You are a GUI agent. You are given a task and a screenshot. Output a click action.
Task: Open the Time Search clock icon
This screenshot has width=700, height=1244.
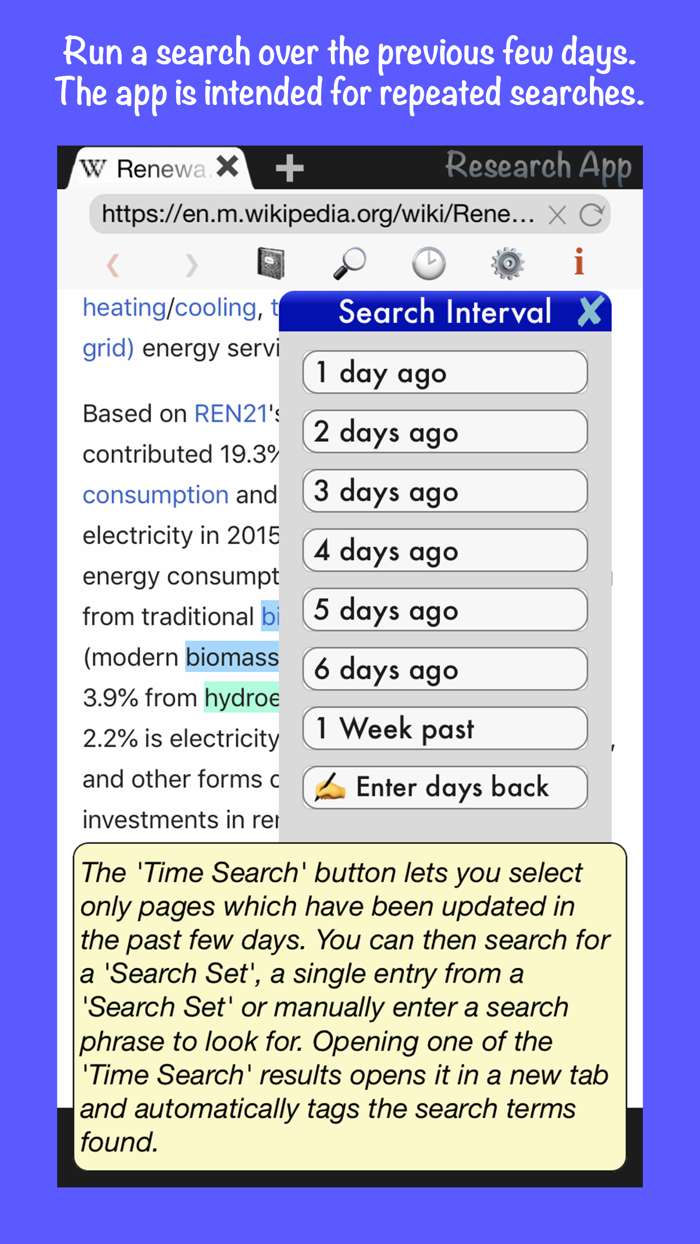pyautogui.click(x=428, y=263)
